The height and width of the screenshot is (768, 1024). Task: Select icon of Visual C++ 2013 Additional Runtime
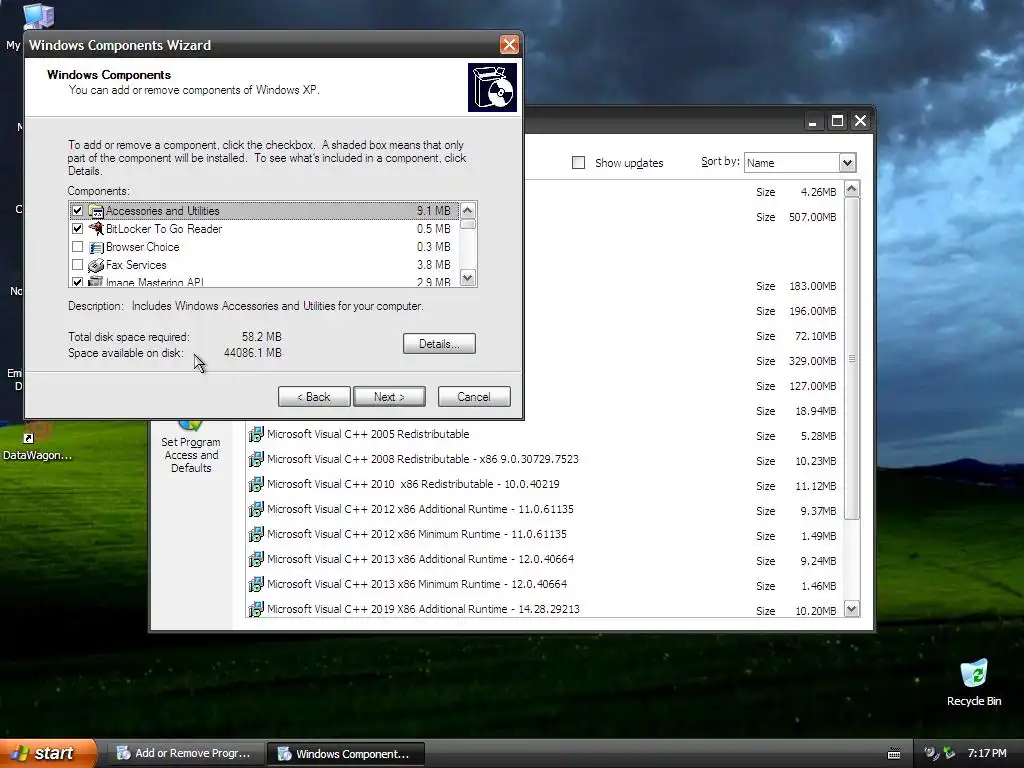tap(256, 559)
